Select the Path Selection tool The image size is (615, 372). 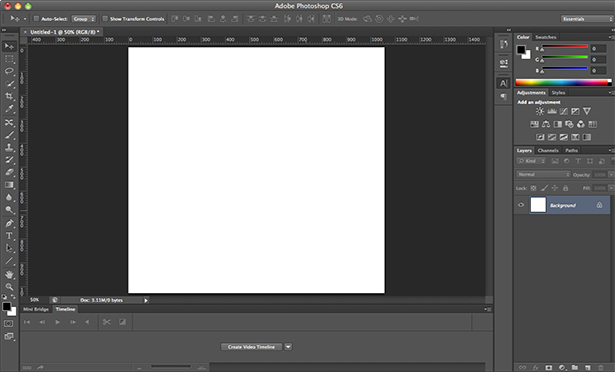coord(9,248)
